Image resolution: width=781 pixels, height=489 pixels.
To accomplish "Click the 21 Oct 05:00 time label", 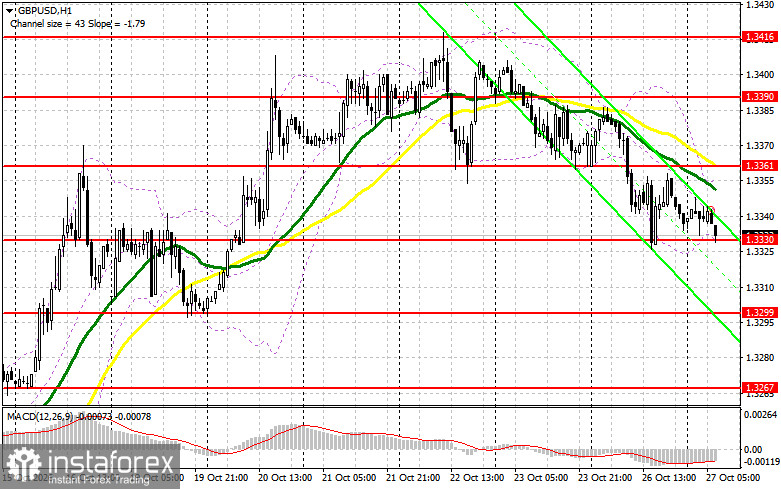I will 349,478.
